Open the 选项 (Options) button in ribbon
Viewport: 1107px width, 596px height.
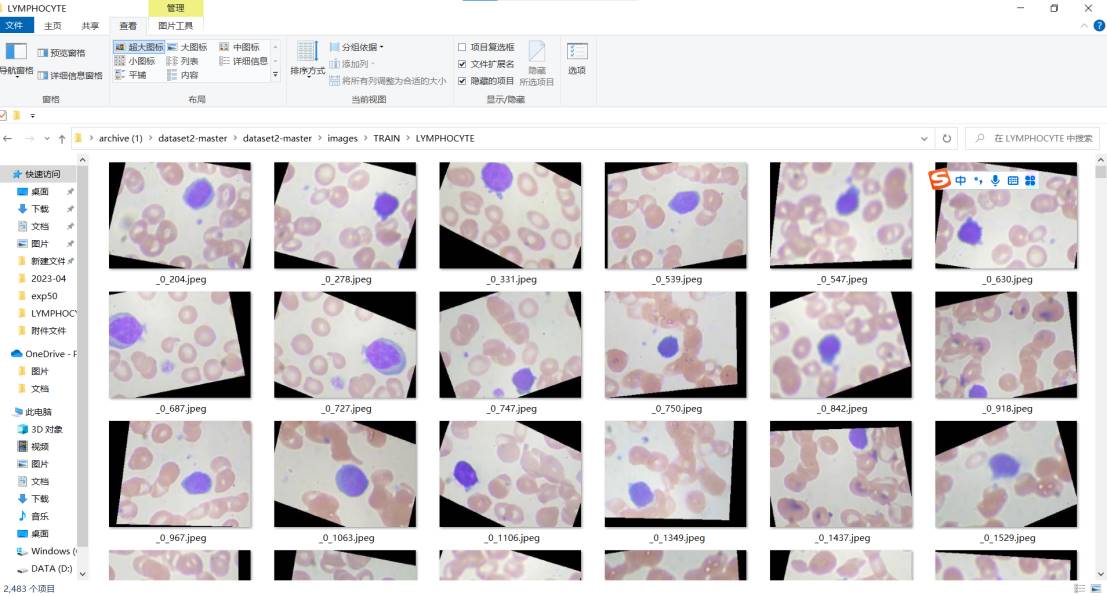pyautogui.click(x=577, y=57)
